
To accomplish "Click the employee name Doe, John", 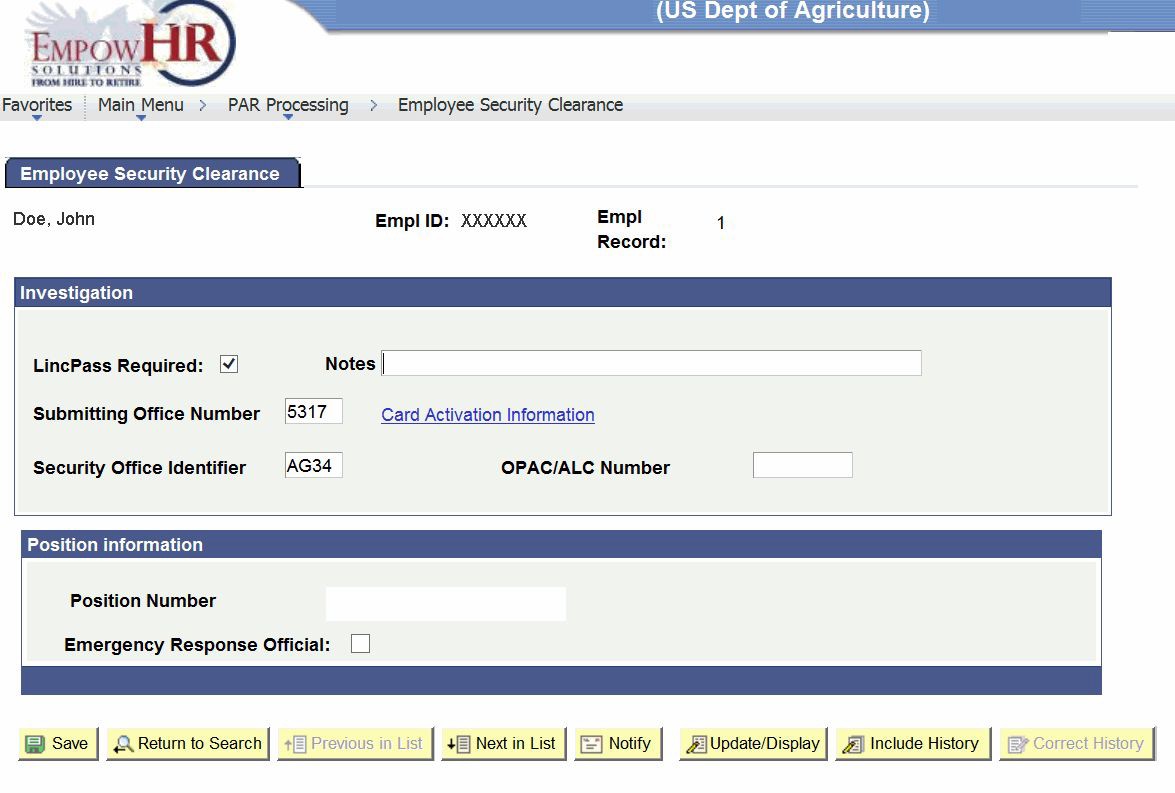I will point(54,219).
